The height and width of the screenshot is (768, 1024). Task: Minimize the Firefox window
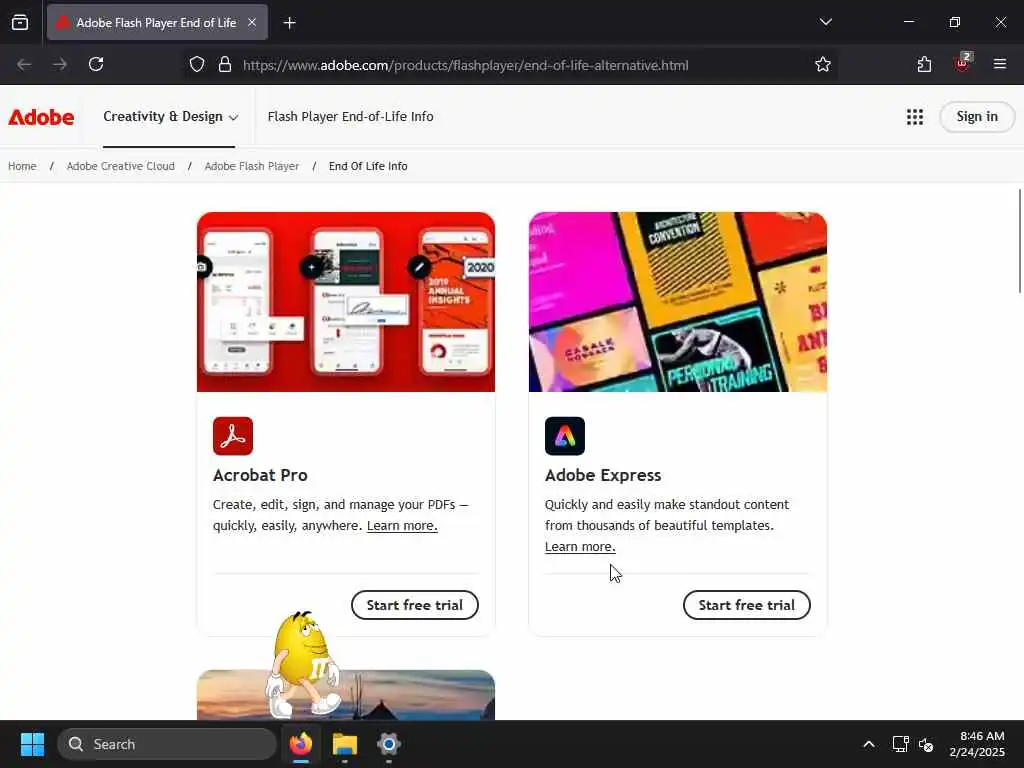[x=908, y=22]
